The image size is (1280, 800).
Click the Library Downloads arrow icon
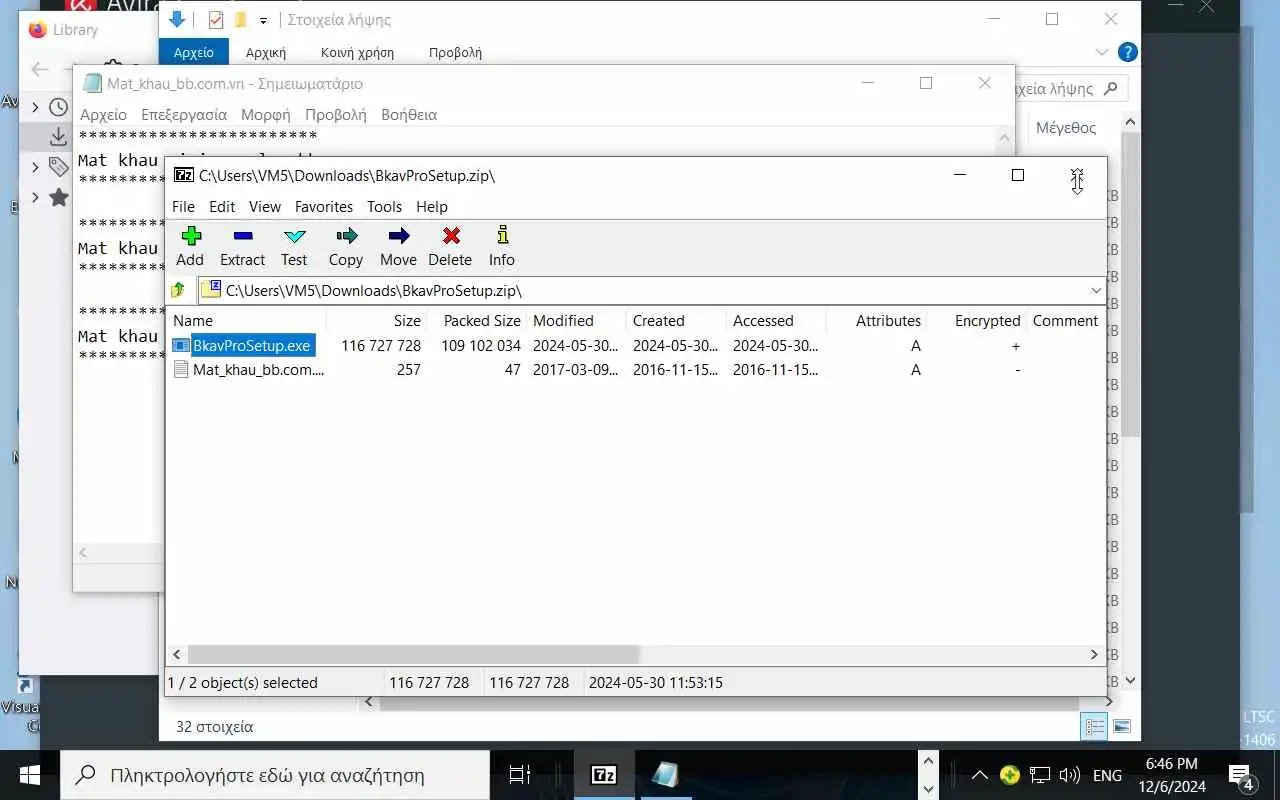(x=59, y=137)
